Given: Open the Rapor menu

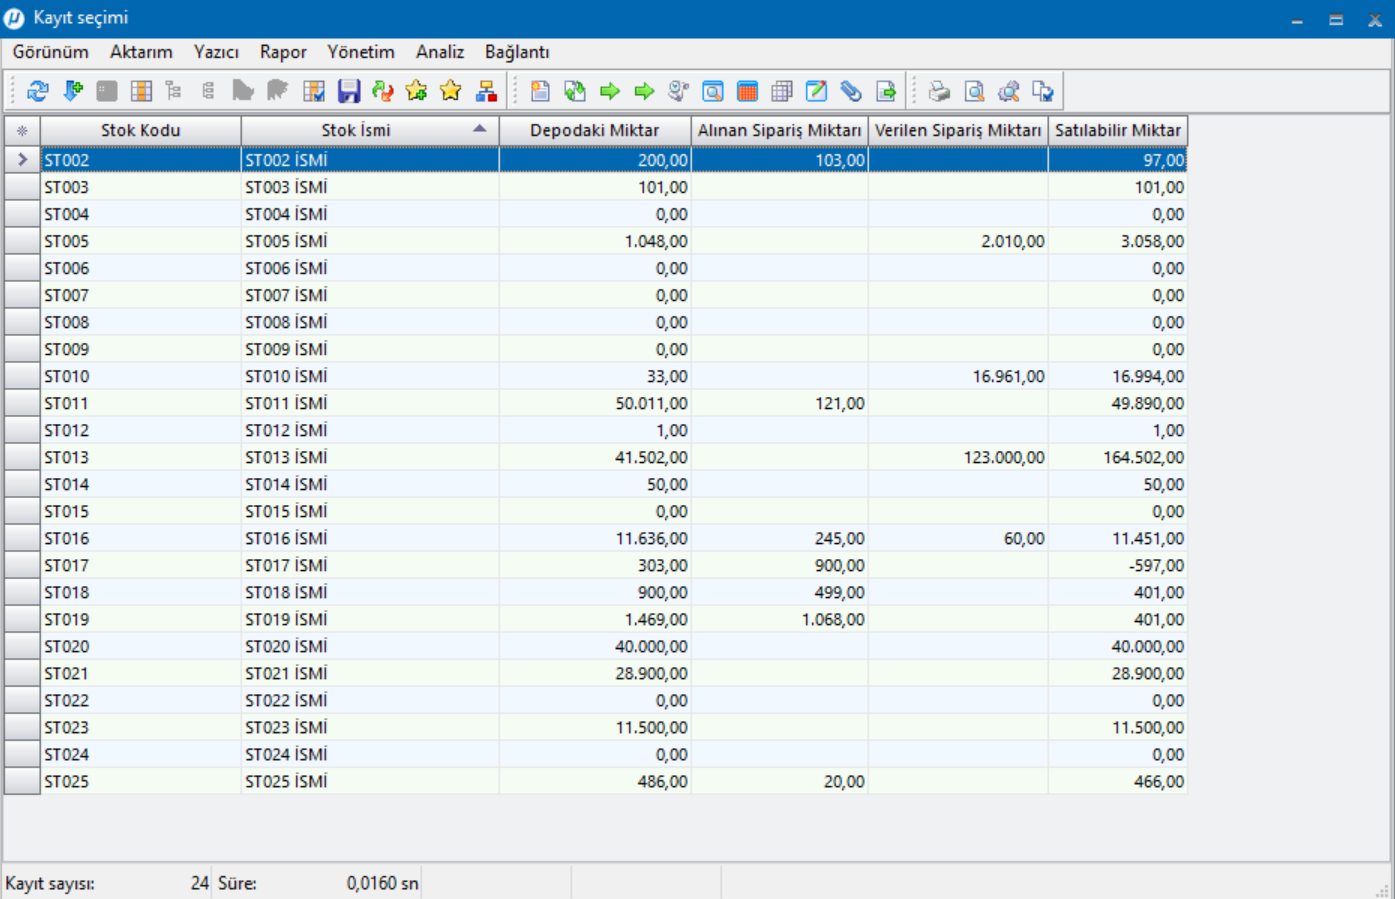Looking at the screenshot, I should (283, 52).
